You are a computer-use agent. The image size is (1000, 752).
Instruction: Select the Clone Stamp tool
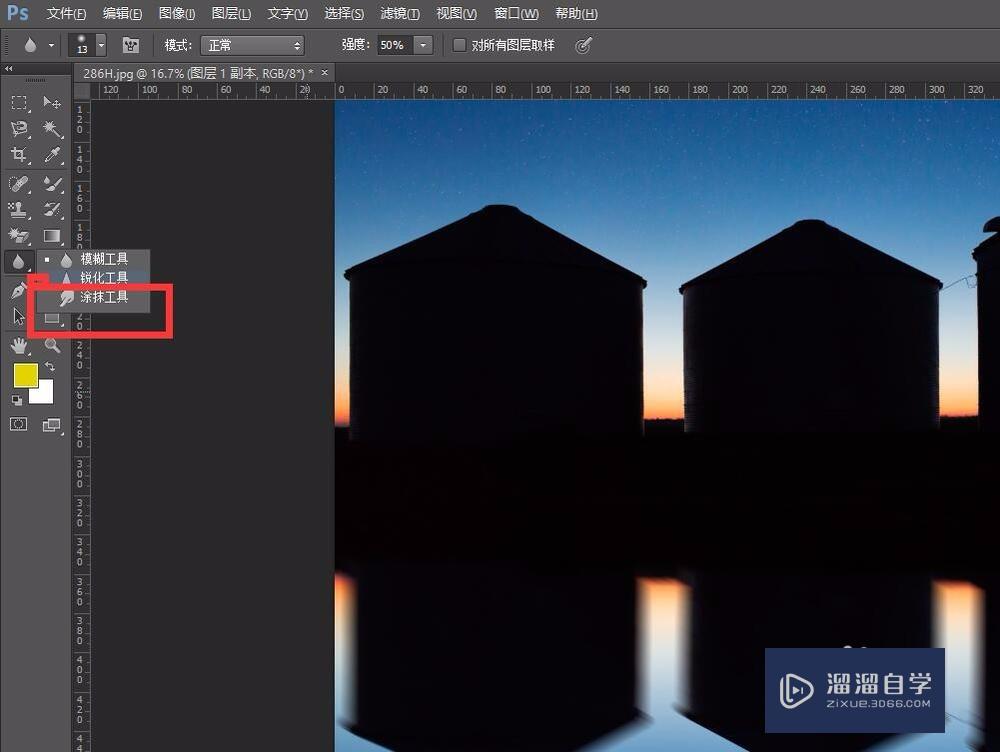(18, 210)
